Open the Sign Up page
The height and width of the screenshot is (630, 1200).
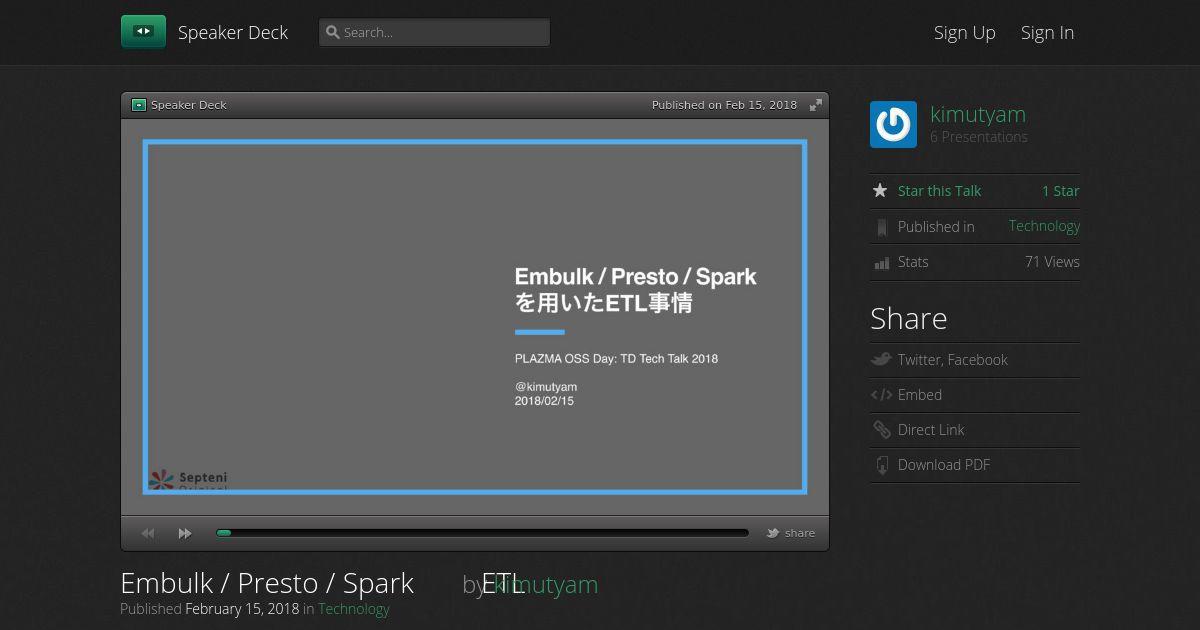point(965,32)
